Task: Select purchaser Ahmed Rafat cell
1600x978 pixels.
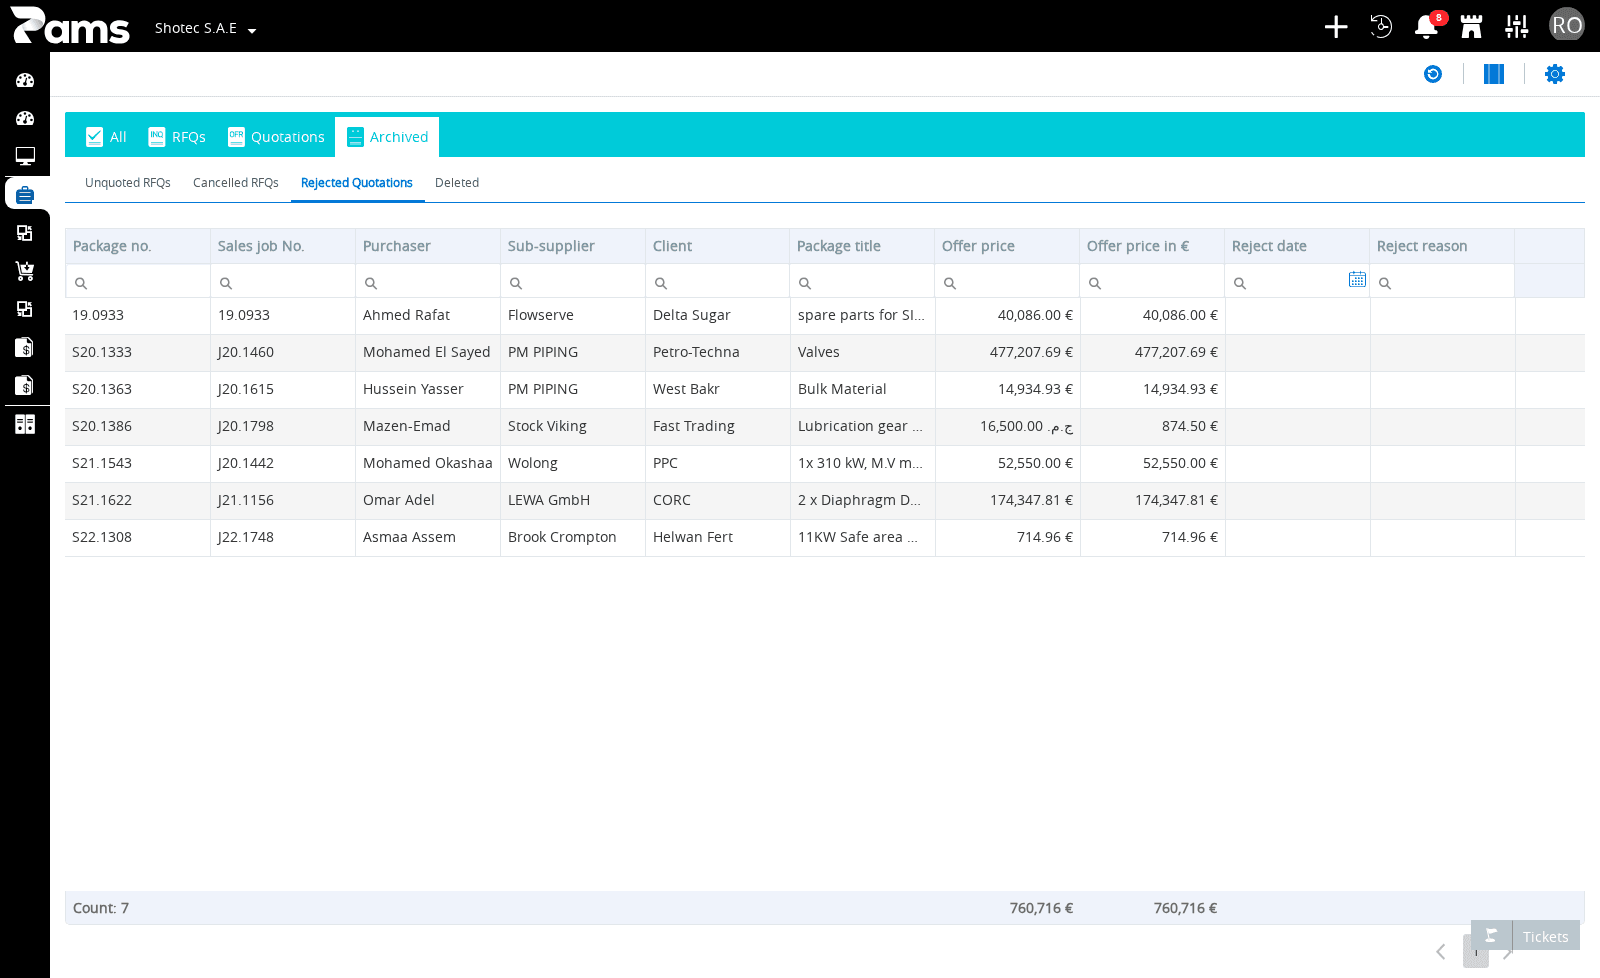Action: click(428, 315)
